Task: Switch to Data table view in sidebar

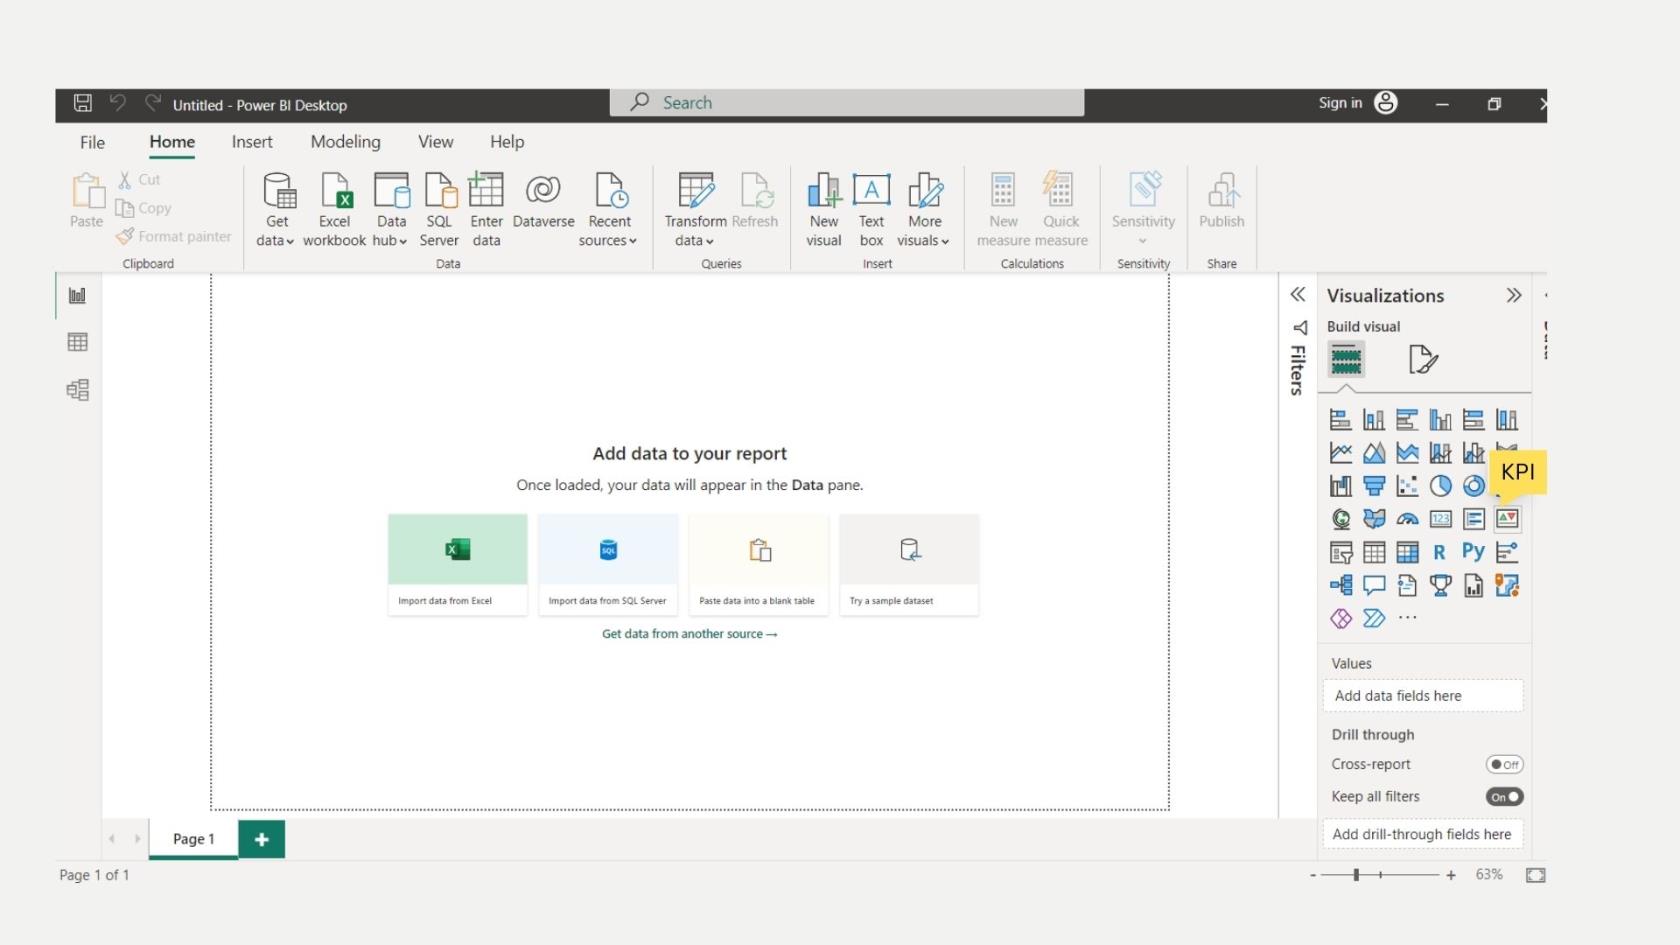Action: pos(77,342)
